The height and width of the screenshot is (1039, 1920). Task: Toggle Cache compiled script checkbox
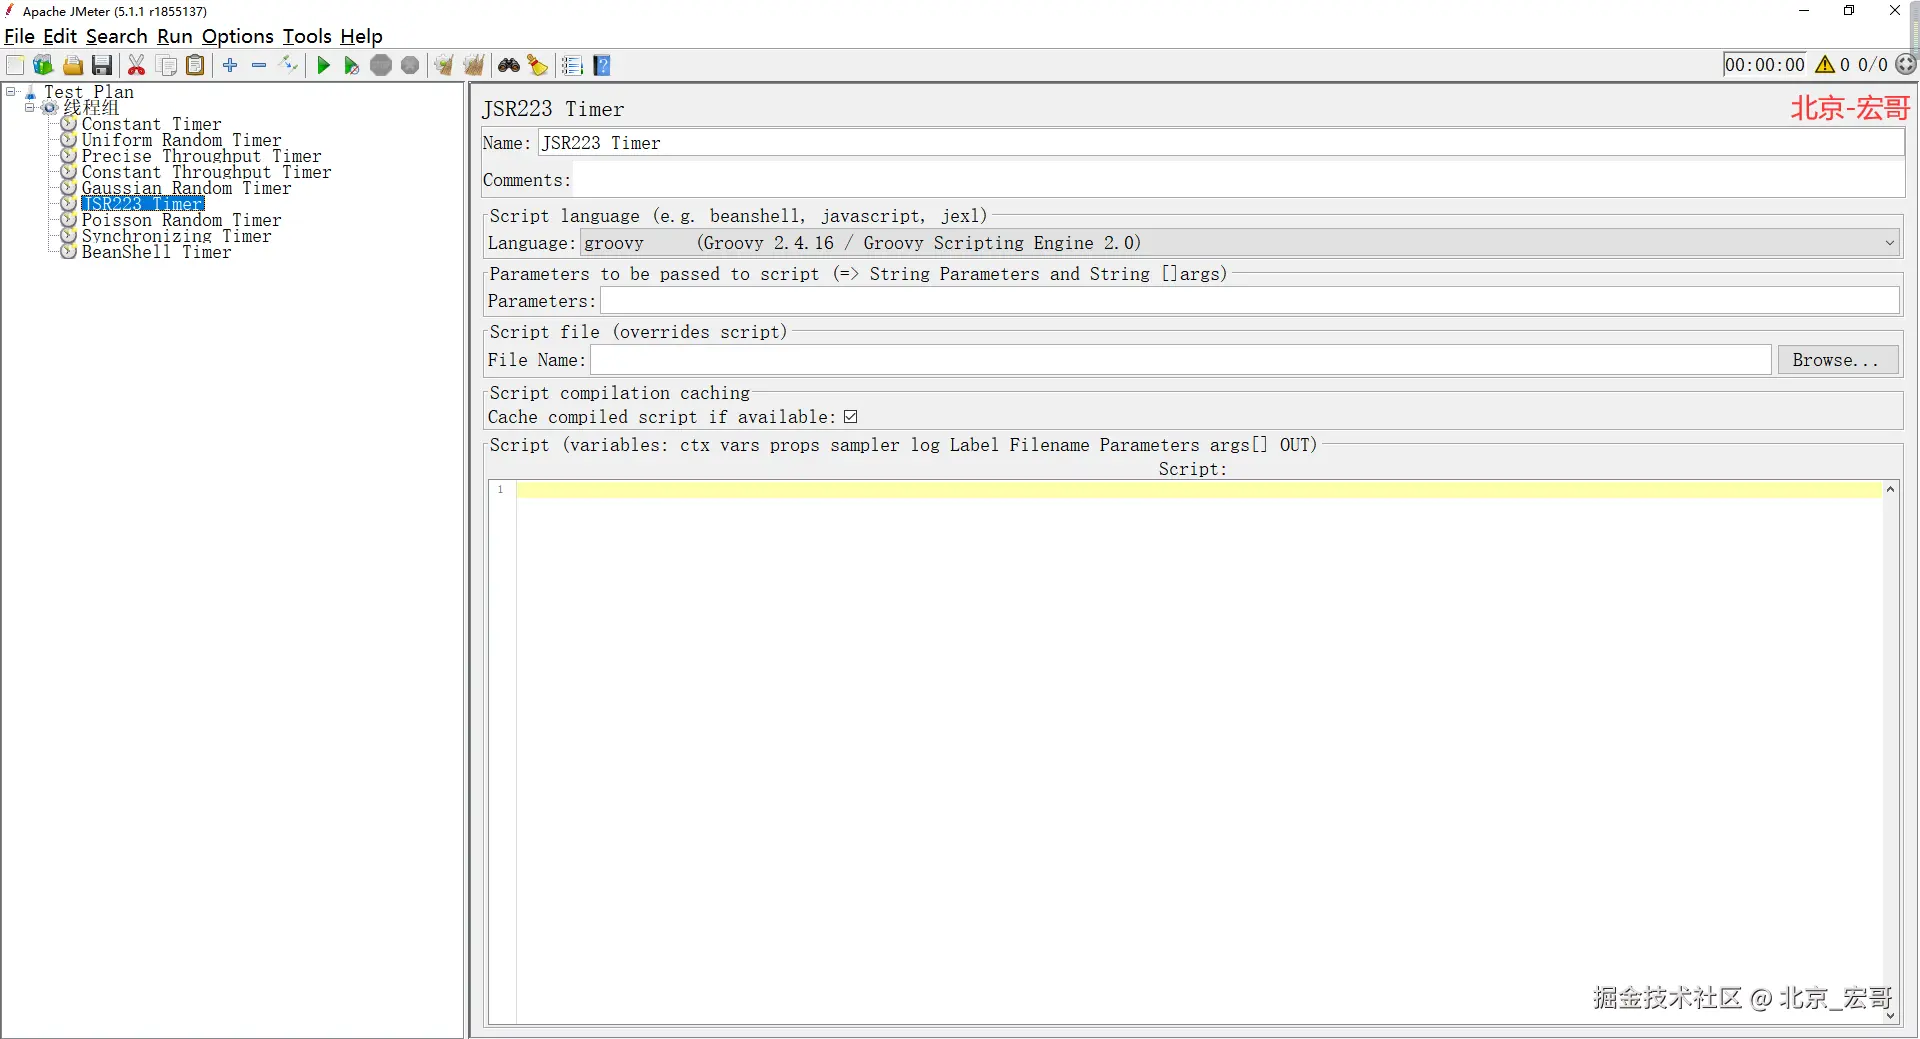pyautogui.click(x=850, y=417)
